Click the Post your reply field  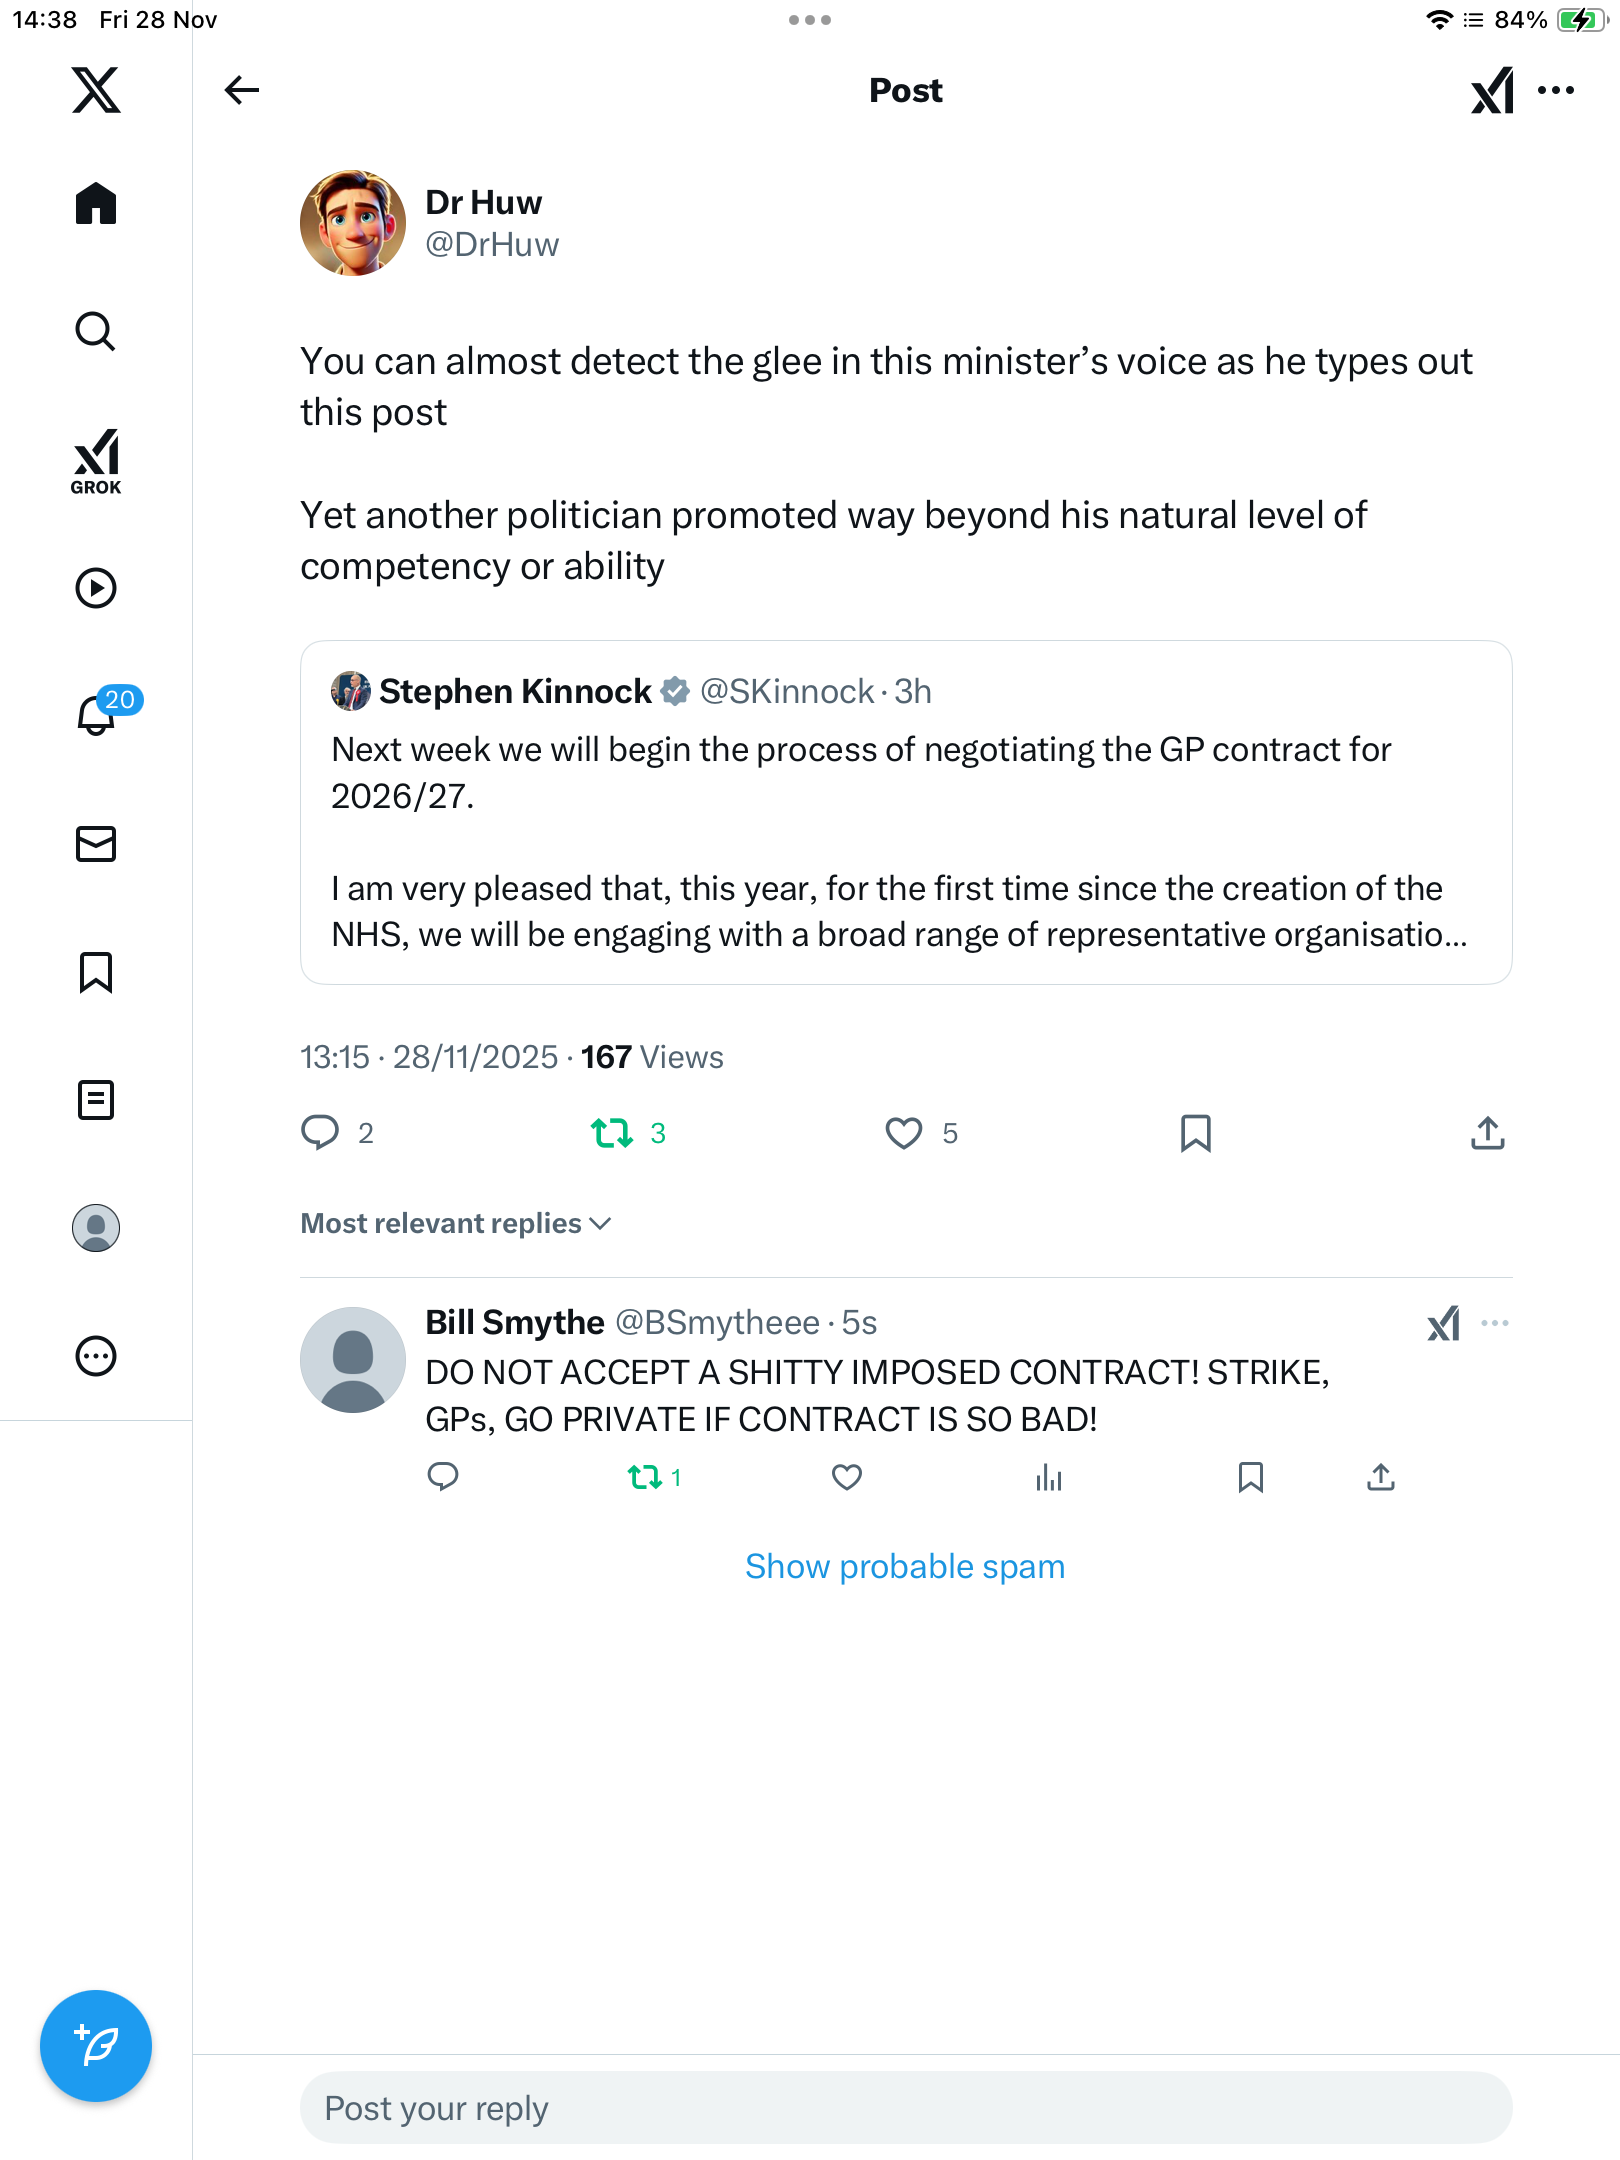coord(905,2108)
